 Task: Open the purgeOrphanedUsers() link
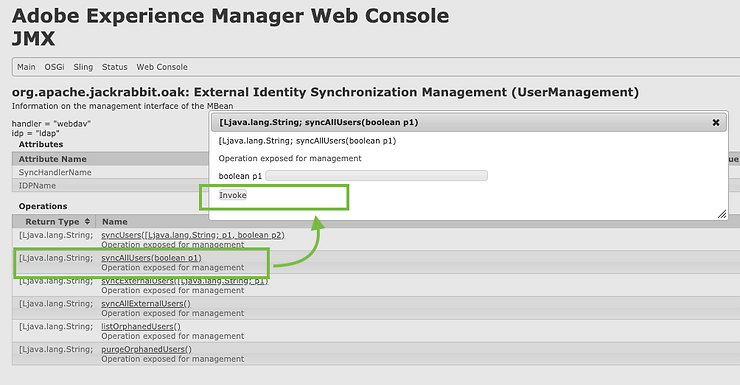tap(147, 350)
